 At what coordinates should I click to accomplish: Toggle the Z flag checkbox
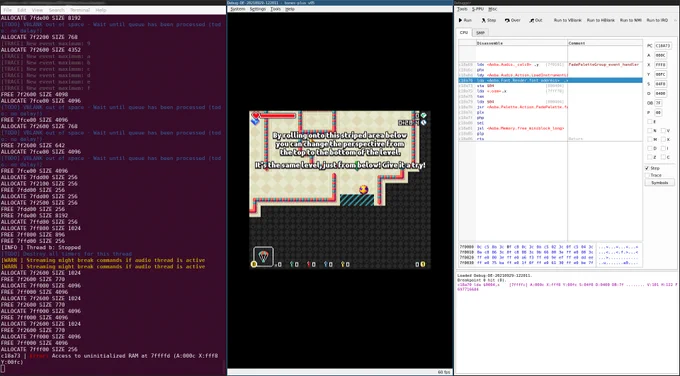(x=650, y=157)
